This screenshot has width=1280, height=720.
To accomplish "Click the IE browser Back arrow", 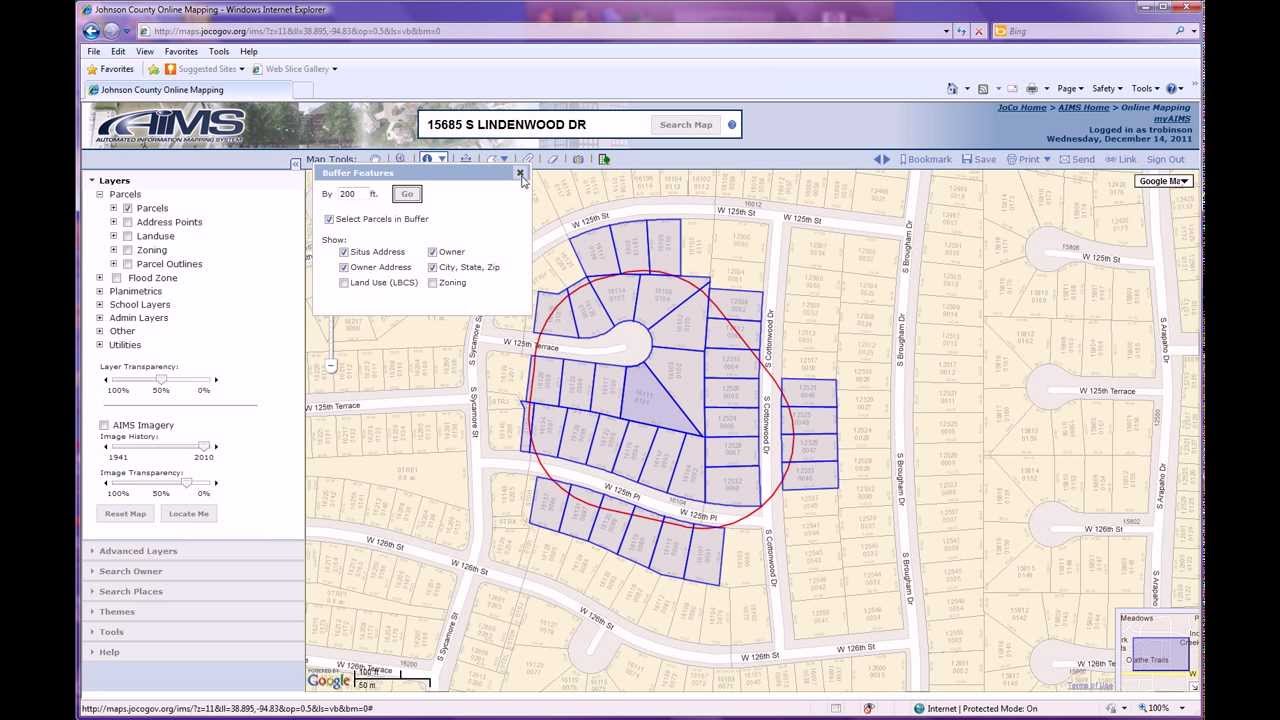I will [91, 31].
